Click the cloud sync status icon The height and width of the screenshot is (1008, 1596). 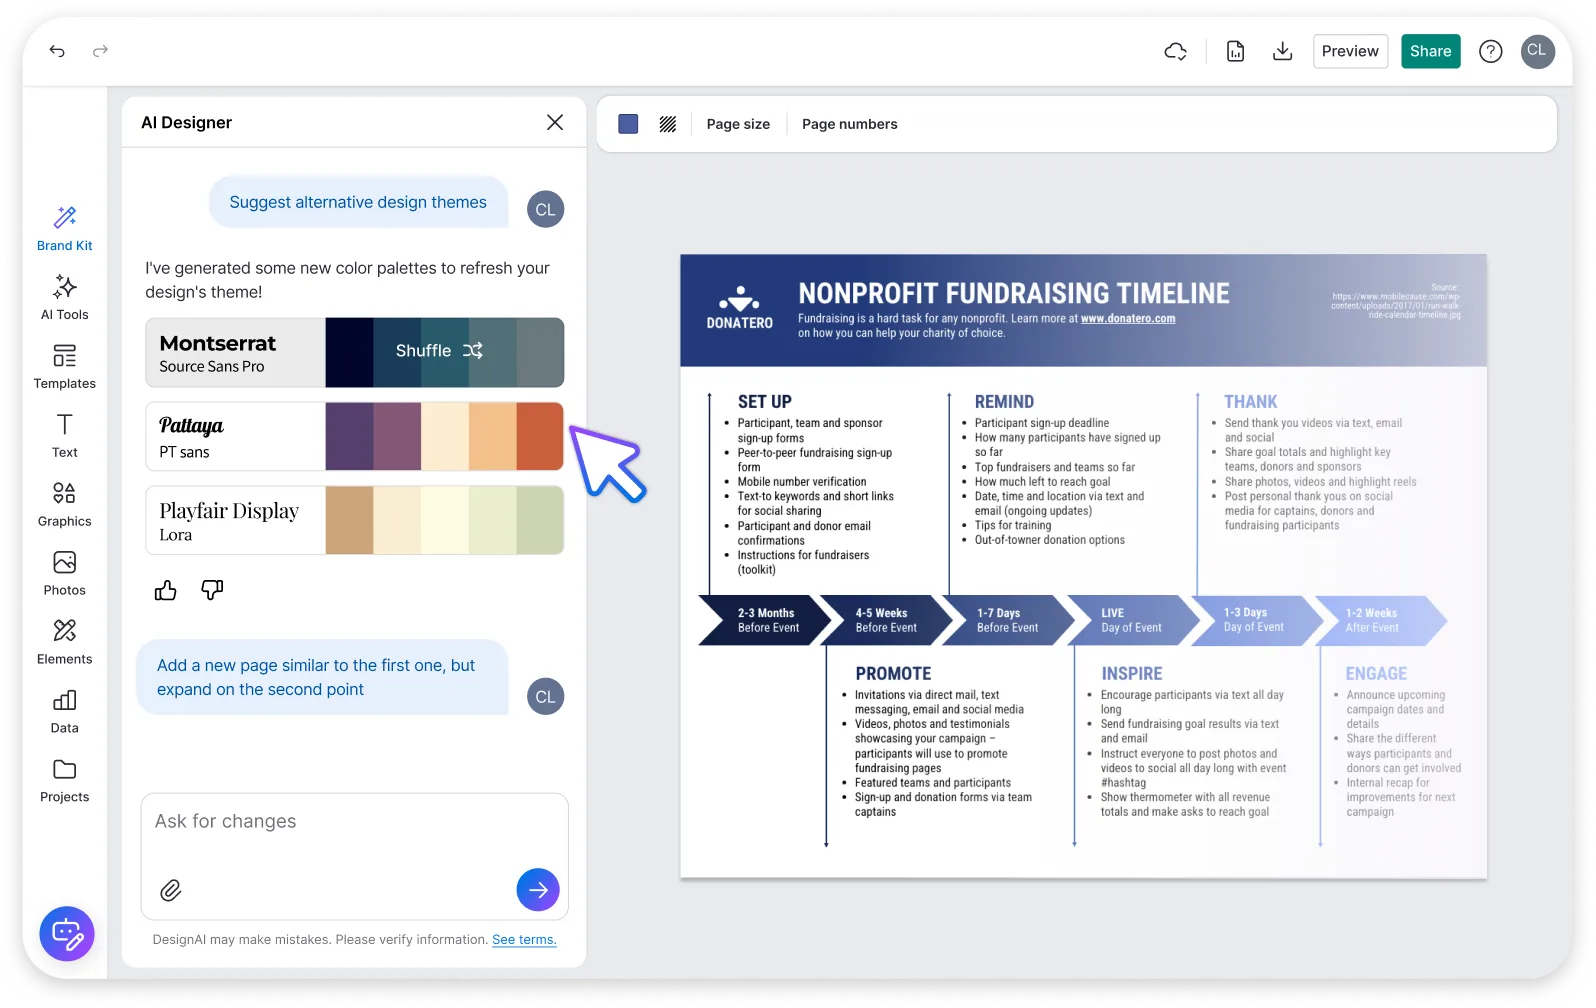(x=1176, y=51)
